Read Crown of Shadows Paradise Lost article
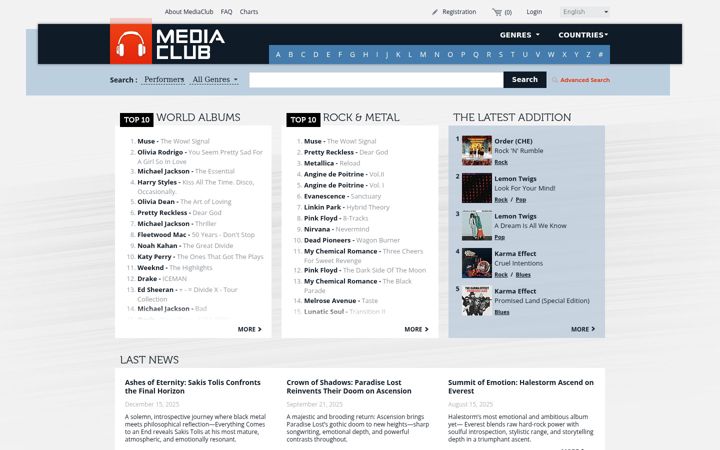The height and width of the screenshot is (450, 720). pos(349,387)
